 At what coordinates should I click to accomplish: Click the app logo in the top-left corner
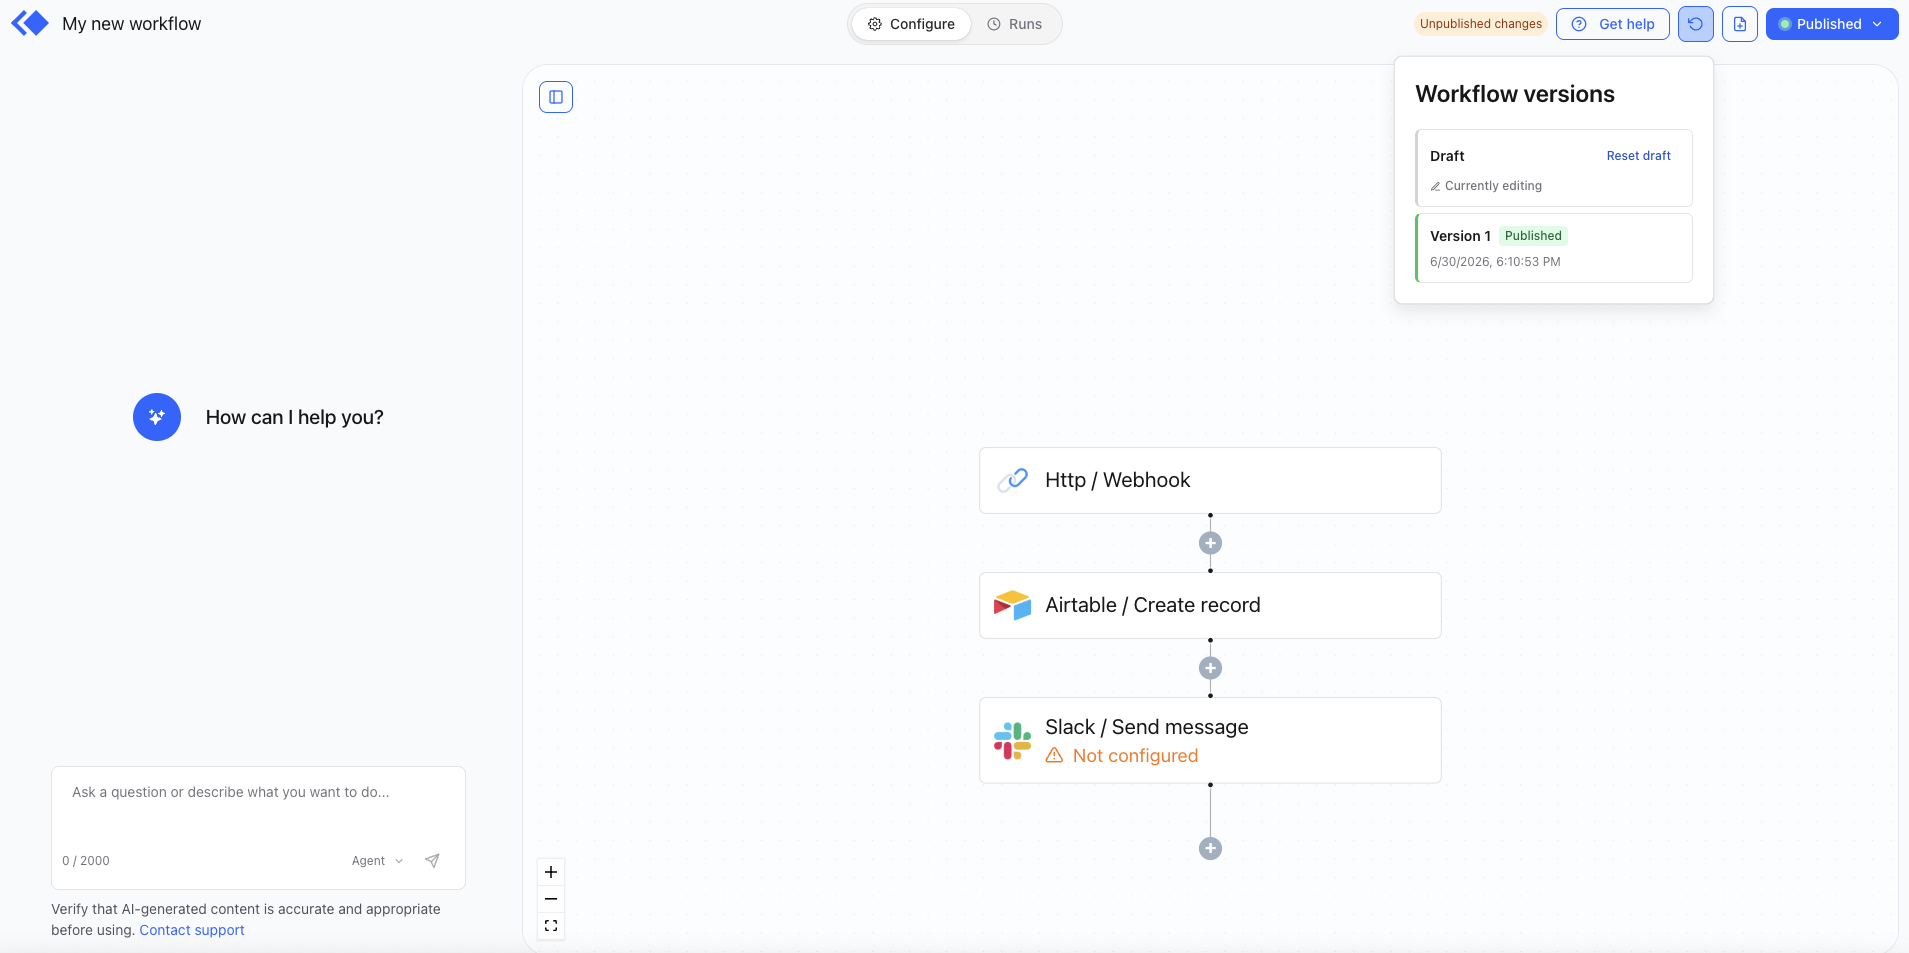pyautogui.click(x=30, y=23)
